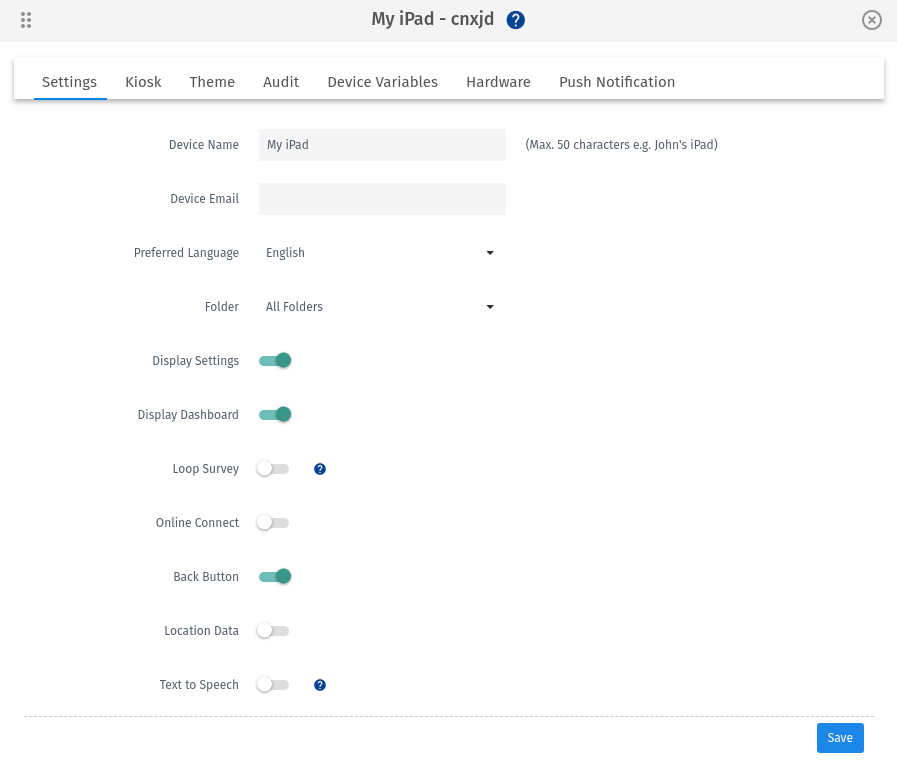This screenshot has height=762, width=897.
Task: Click the help icon beside Loop Survey
Action: (320, 468)
